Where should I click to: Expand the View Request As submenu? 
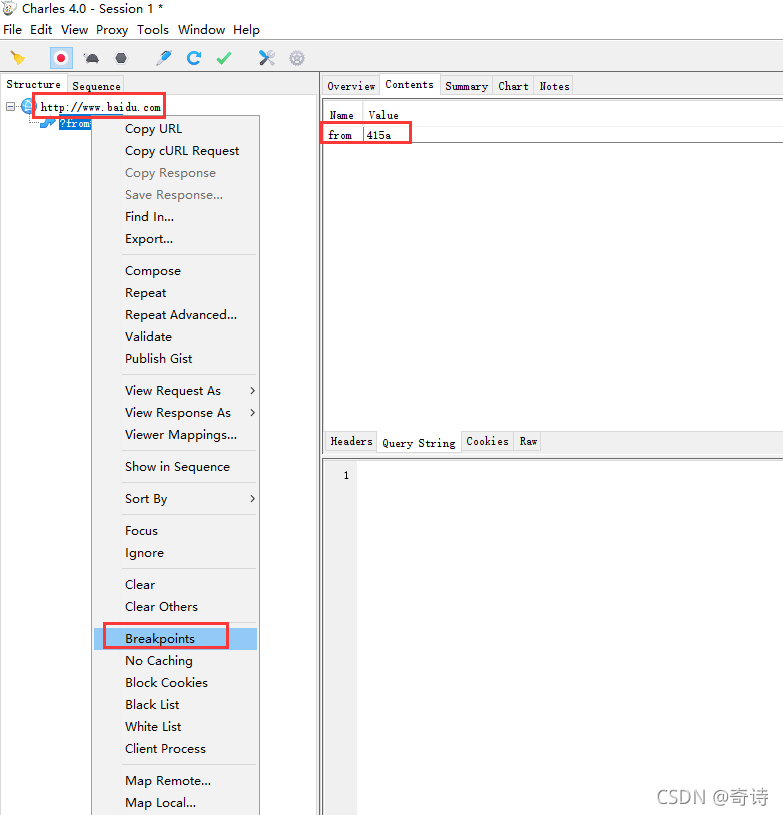tap(175, 391)
